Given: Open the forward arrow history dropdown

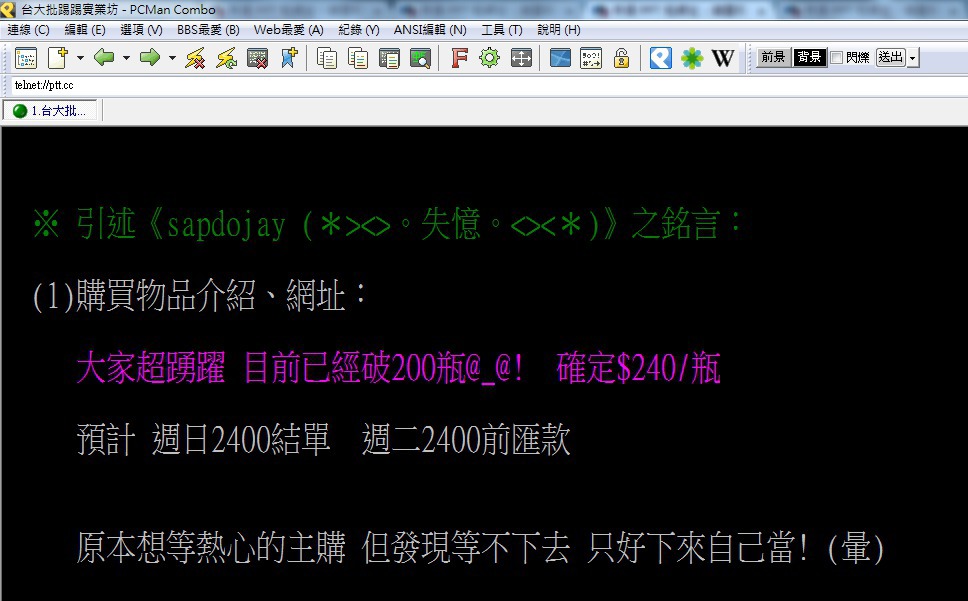Looking at the screenshot, I should click(x=172, y=58).
